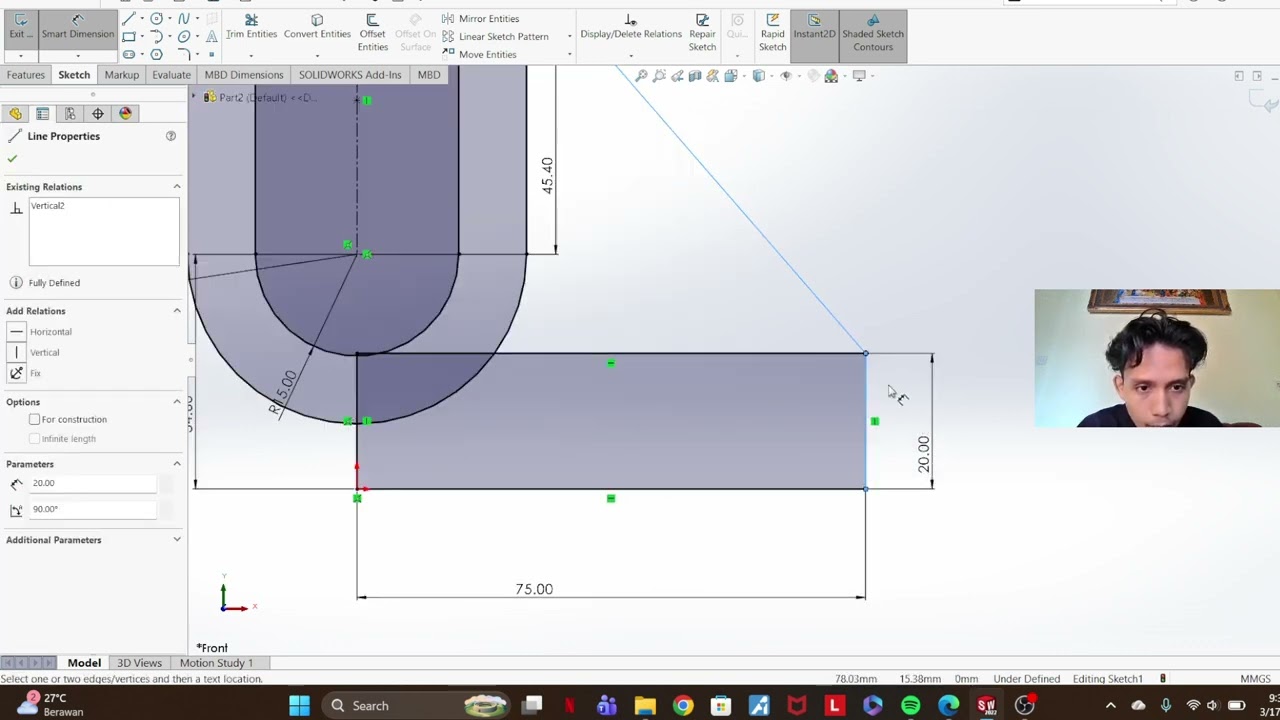Switch to the MBD Dimensions tab
The height and width of the screenshot is (720, 1280).
click(244, 75)
